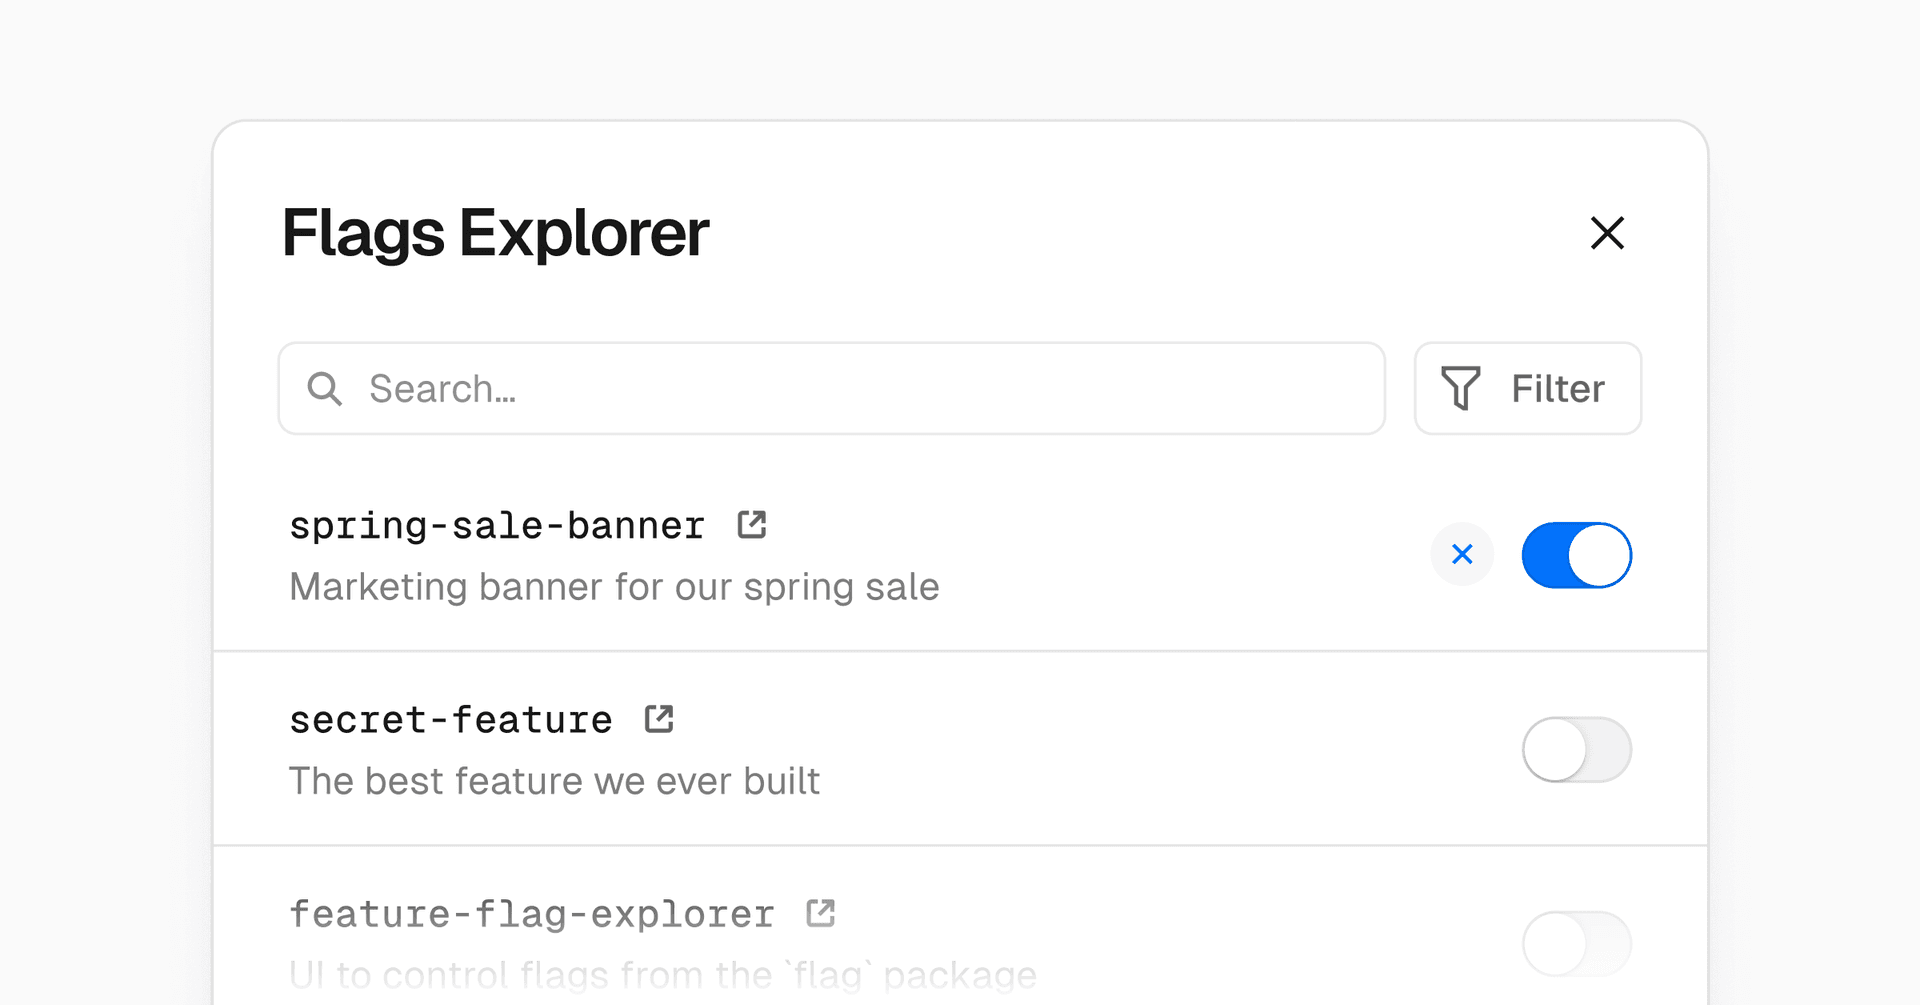Viewport: 1920px width, 1005px height.
Task: Open secret-feature external link icon
Action: point(659,719)
